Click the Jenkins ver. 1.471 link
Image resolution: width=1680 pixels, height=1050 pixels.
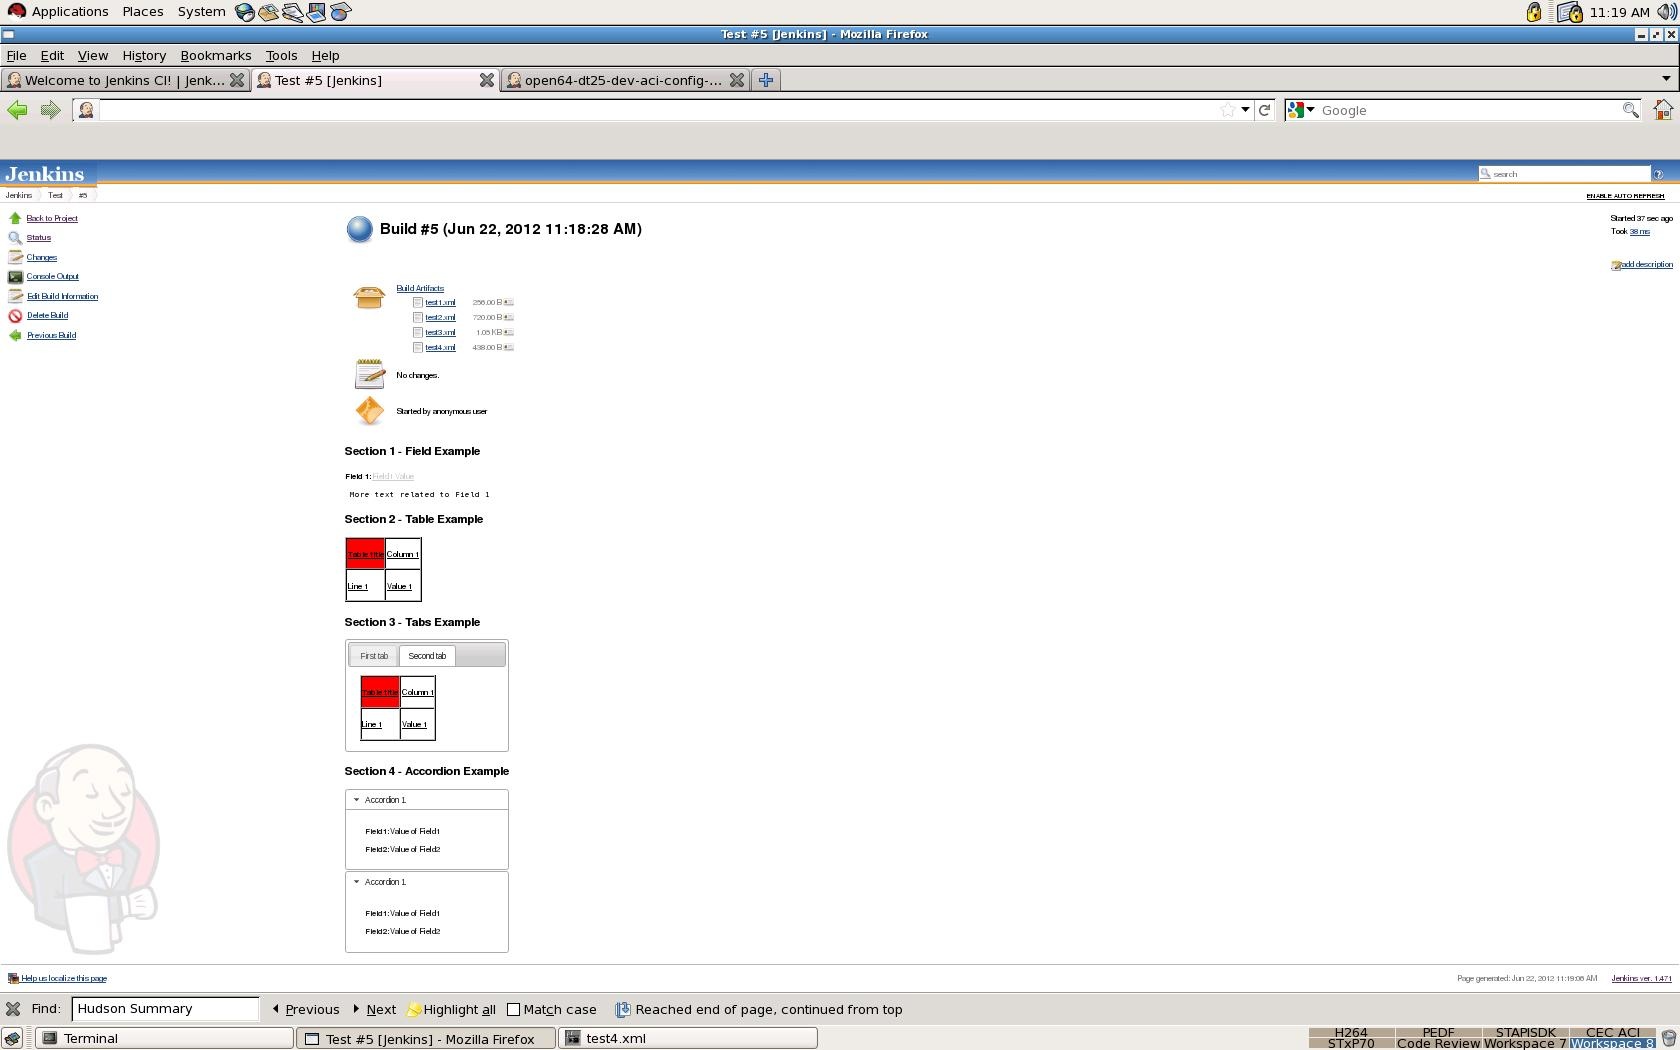pyautogui.click(x=1641, y=979)
